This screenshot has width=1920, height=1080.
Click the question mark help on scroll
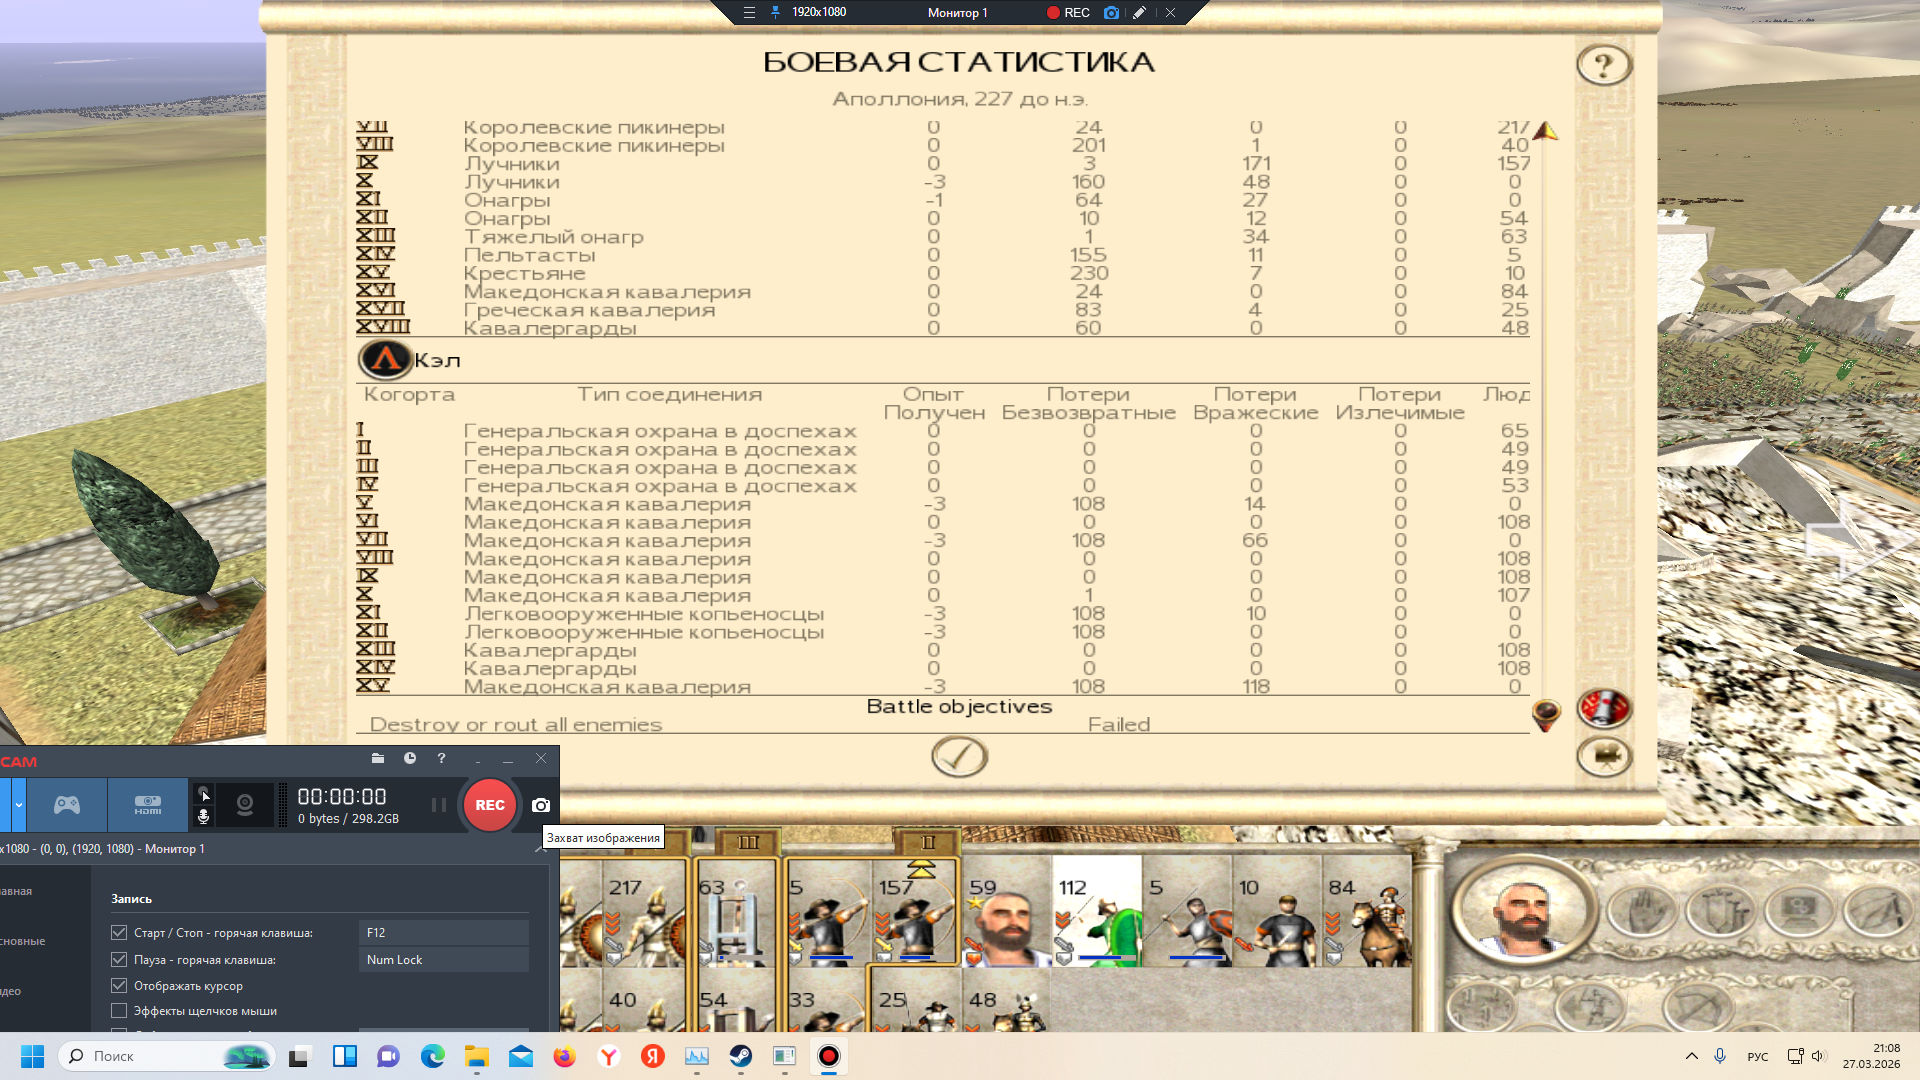(1604, 65)
